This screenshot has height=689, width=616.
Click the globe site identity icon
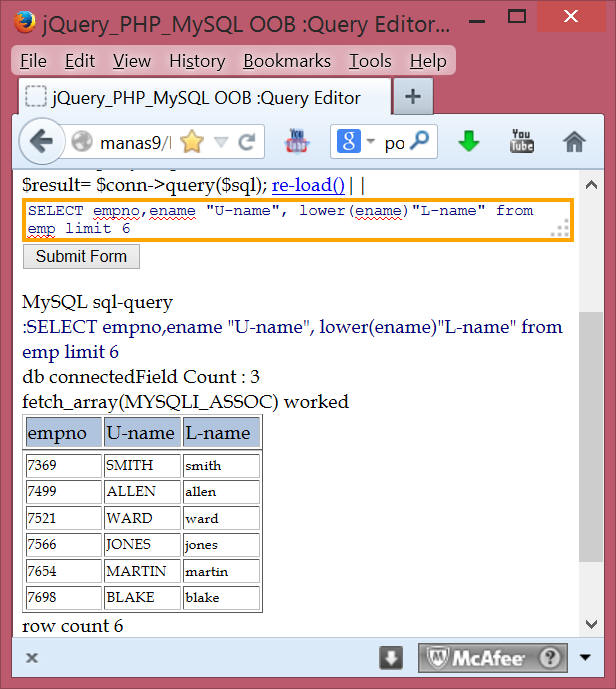[x=82, y=142]
